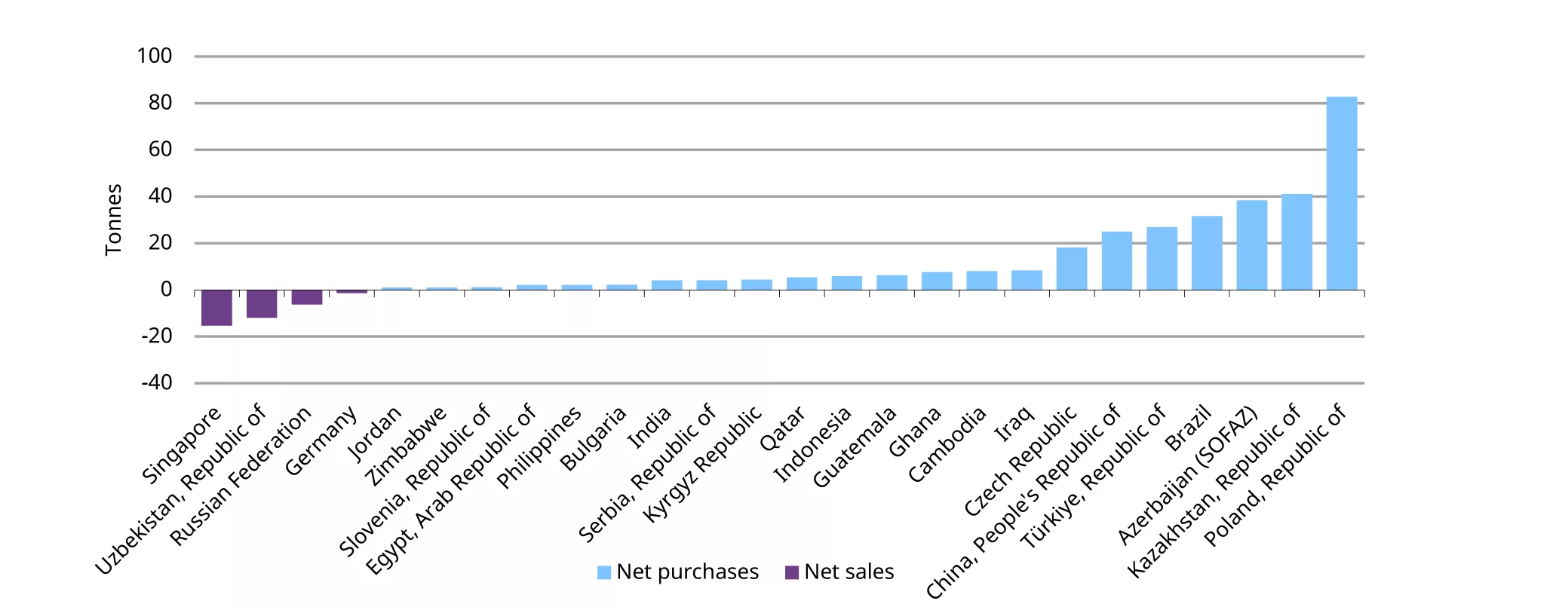Click the China bar
Viewport: 1546px width, 612px height.
1116,261
